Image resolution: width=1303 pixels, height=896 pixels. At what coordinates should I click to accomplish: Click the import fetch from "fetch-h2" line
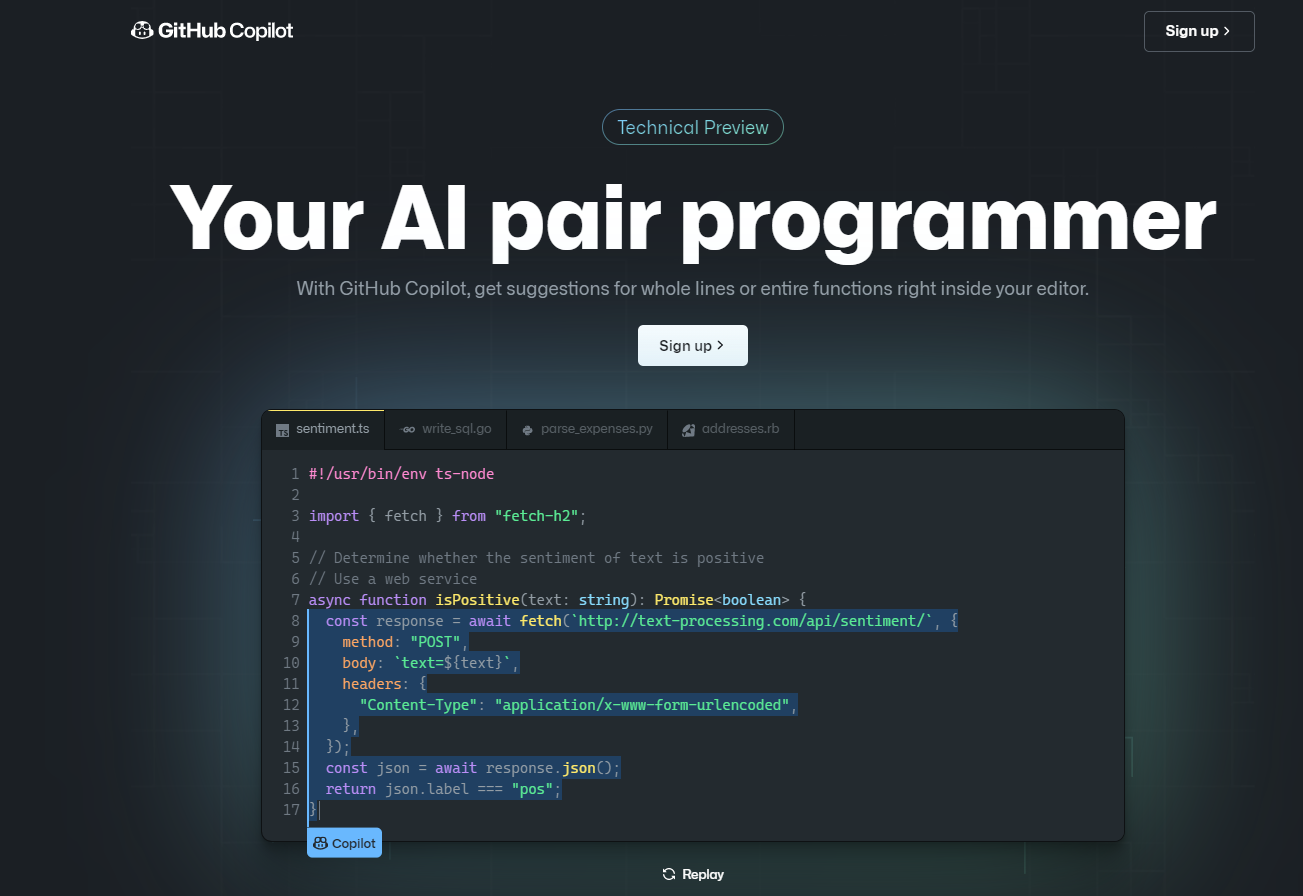[x=447, y=516]
